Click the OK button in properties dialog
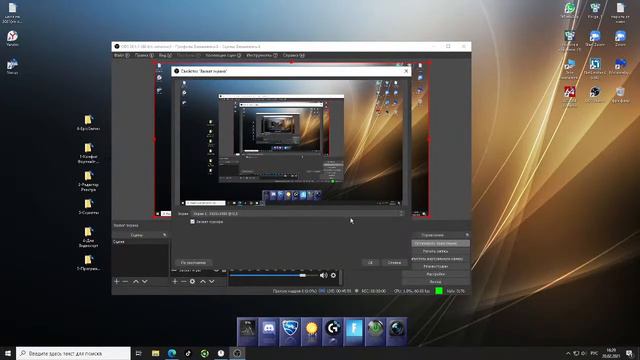640x360 pixels. pyautogui.click(x=370, y=262)
